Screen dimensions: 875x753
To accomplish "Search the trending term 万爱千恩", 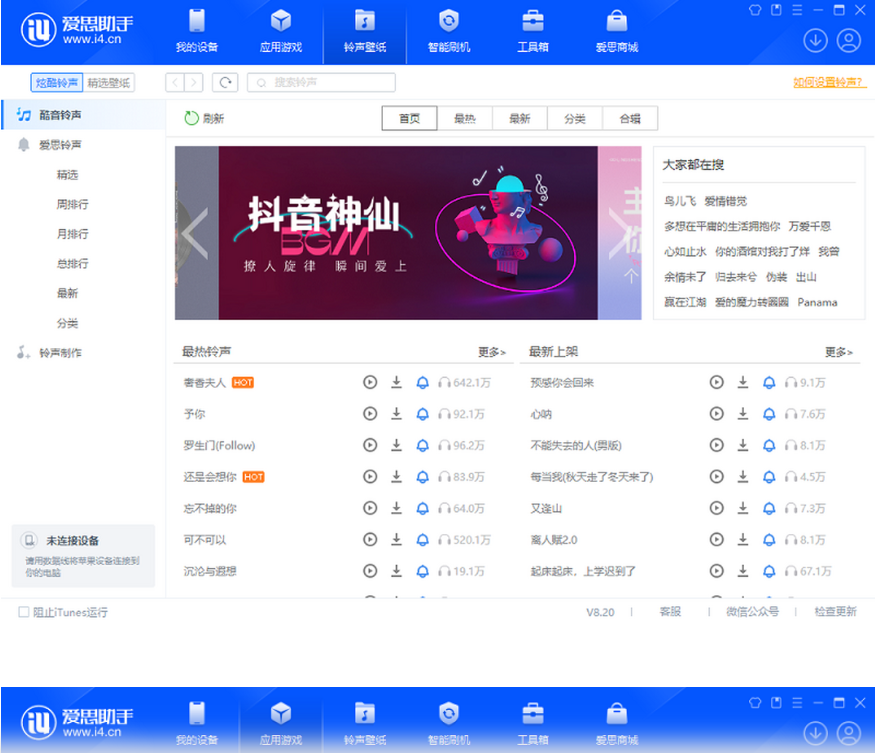I will [810, 226].
